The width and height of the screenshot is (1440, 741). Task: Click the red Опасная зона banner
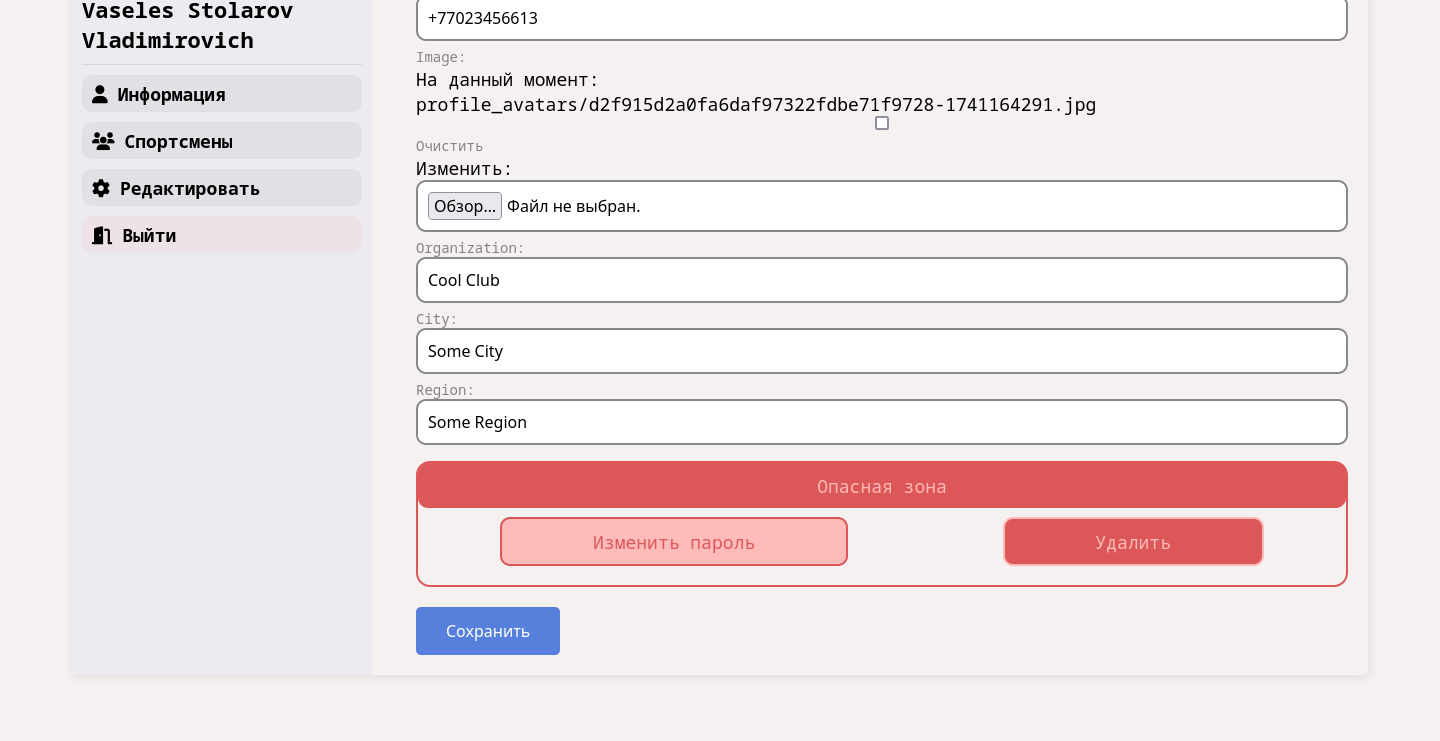[882, 486]
